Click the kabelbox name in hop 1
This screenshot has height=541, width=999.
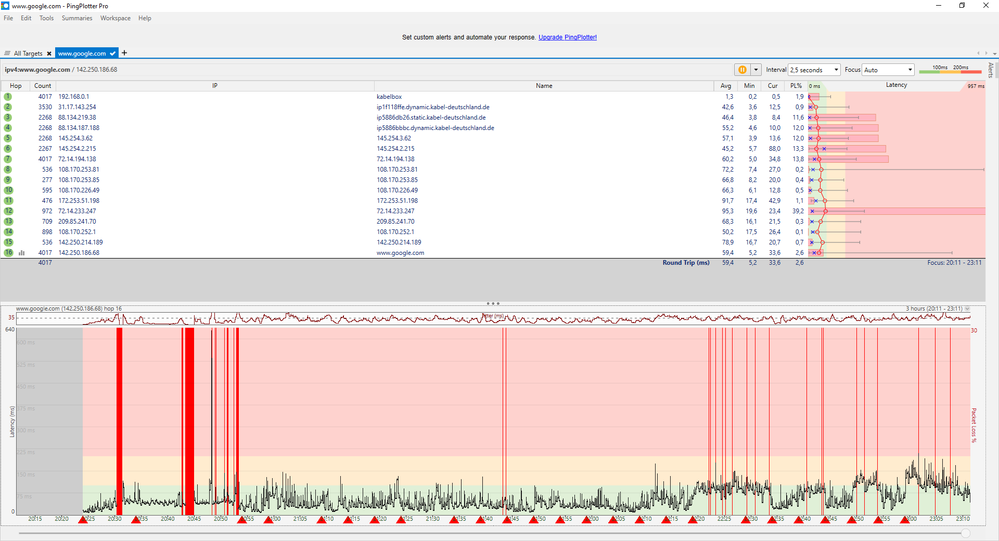(389, 97)
